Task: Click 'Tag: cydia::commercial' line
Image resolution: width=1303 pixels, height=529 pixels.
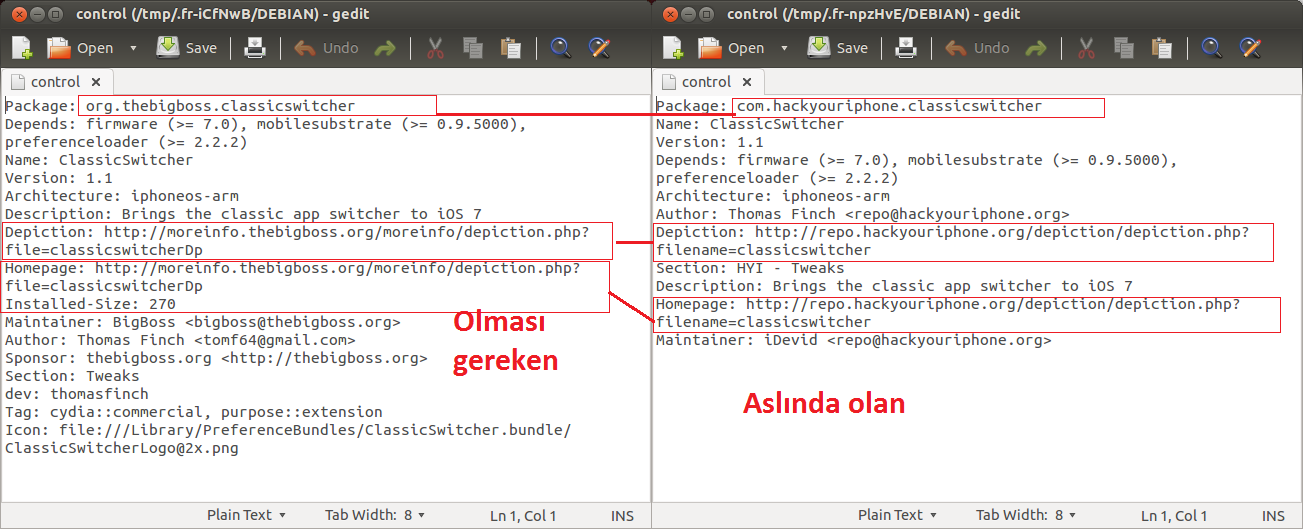Action: click(x=194, y=412)
